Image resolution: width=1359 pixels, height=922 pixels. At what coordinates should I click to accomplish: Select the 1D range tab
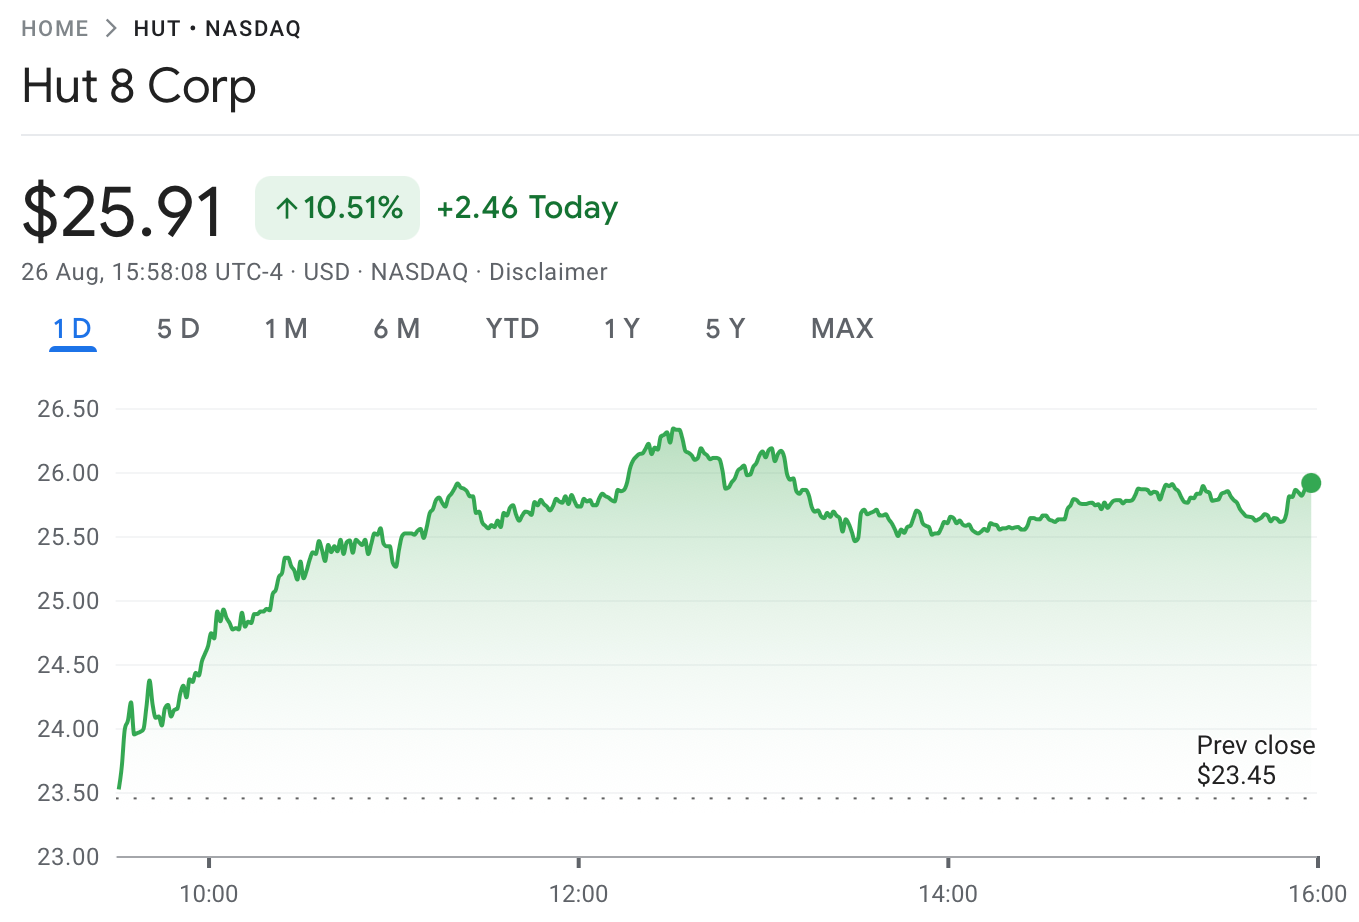point(72,329)
